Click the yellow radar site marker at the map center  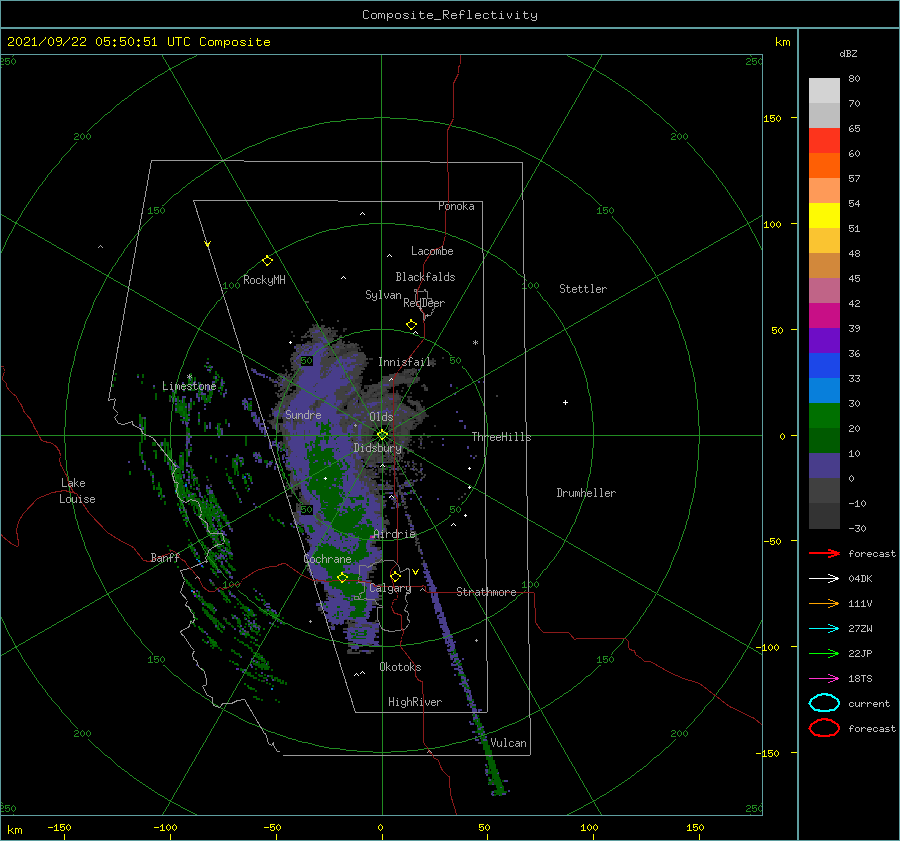(x=382, y=435)
